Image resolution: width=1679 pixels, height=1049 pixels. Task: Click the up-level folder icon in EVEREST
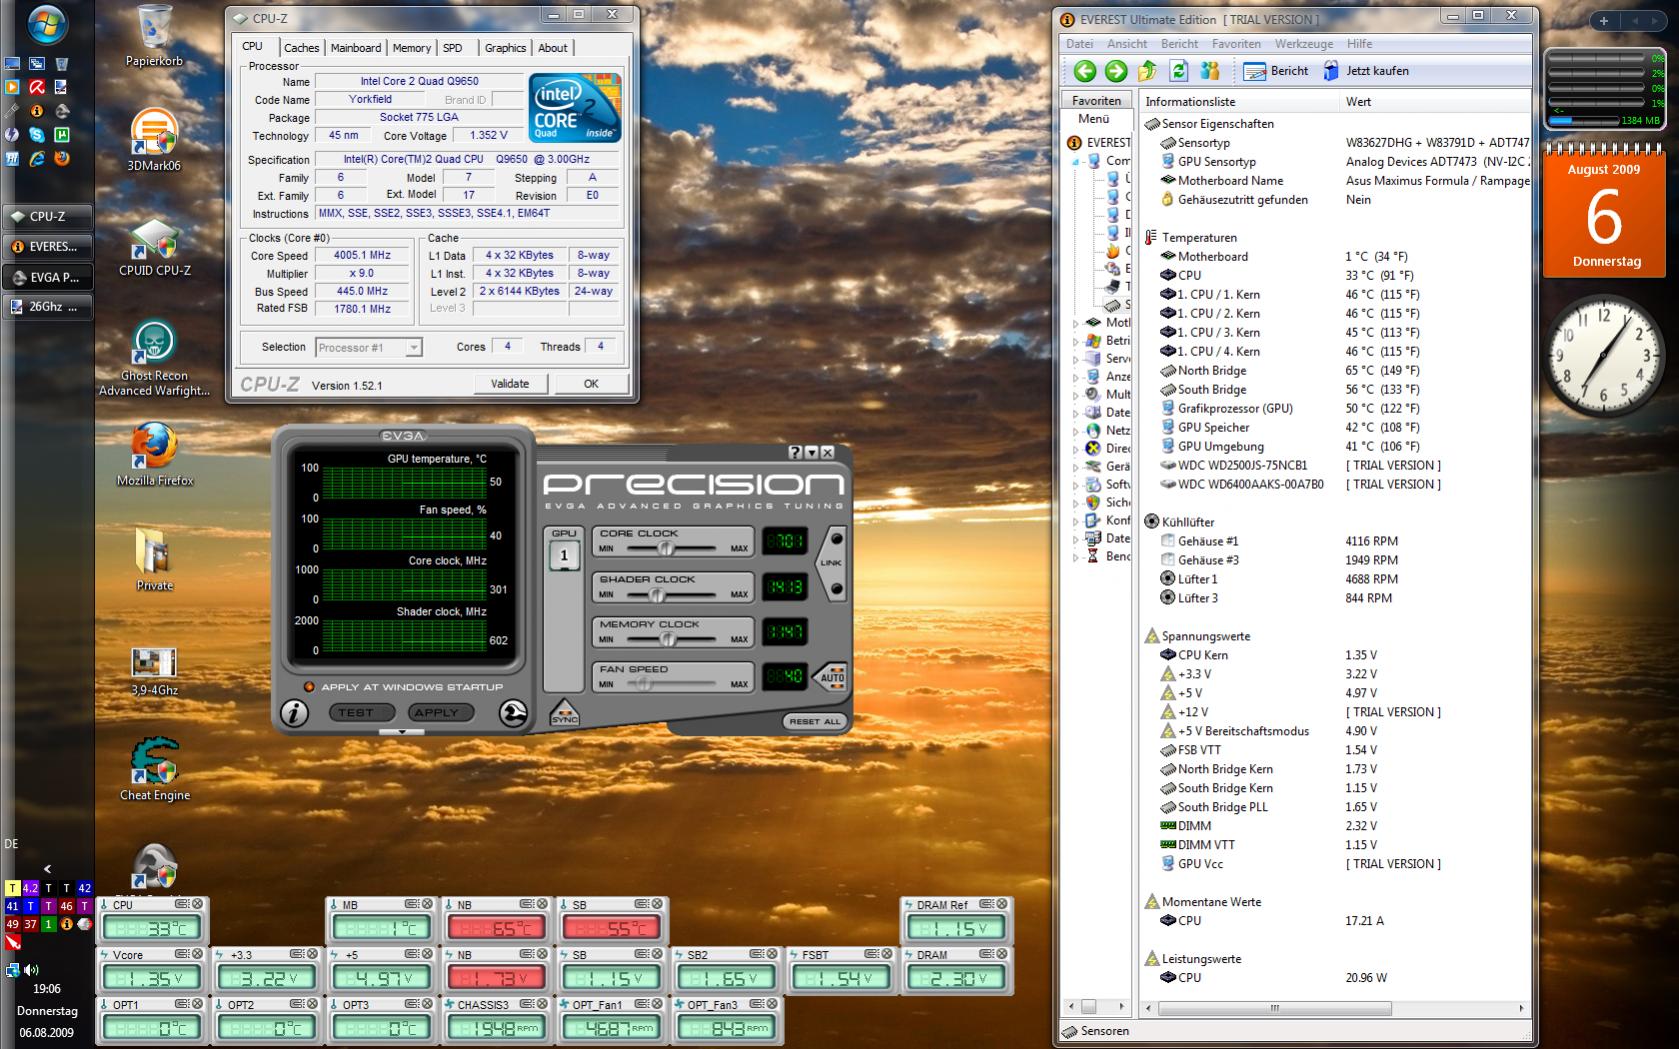(1148, 71)
